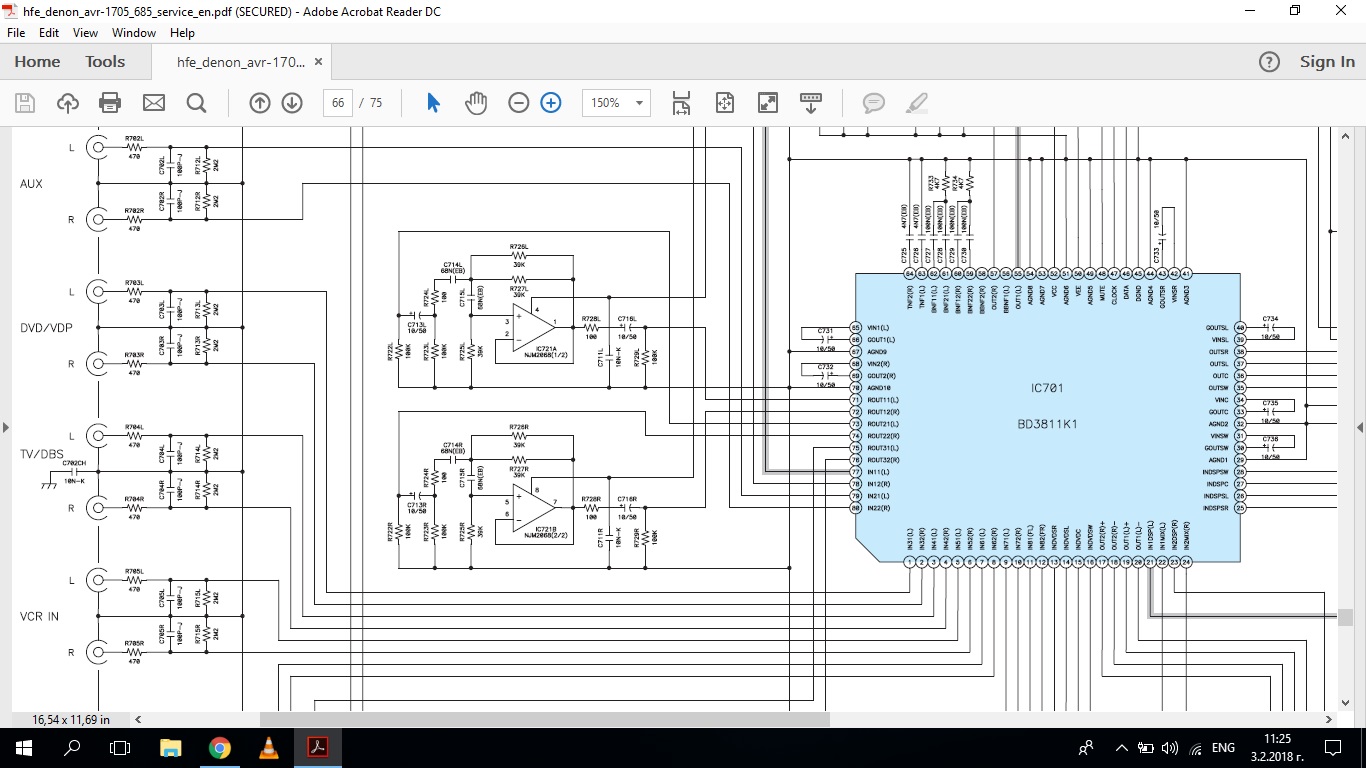Image resolution: width=1366 pixels, height=768 pixels.
Task: Click the upload to cloud icon
Action: [67, 103]
